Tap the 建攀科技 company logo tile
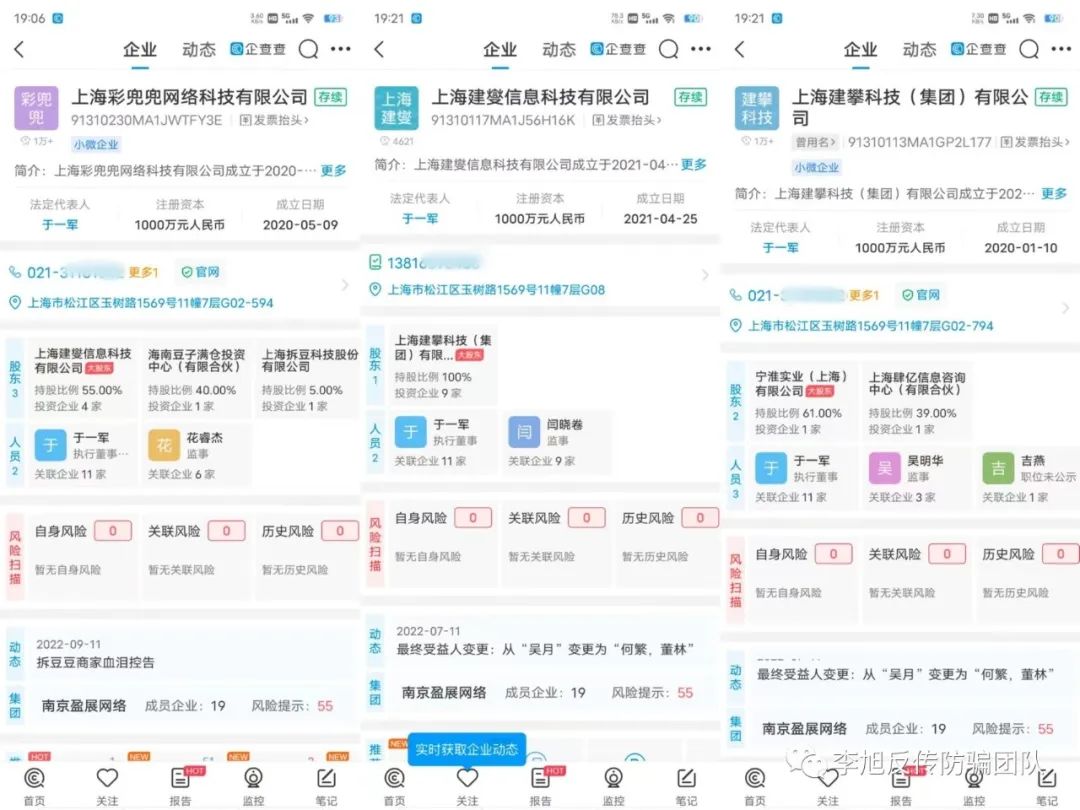The width and height of the screenshot is (1080, 810). [757, 108]
